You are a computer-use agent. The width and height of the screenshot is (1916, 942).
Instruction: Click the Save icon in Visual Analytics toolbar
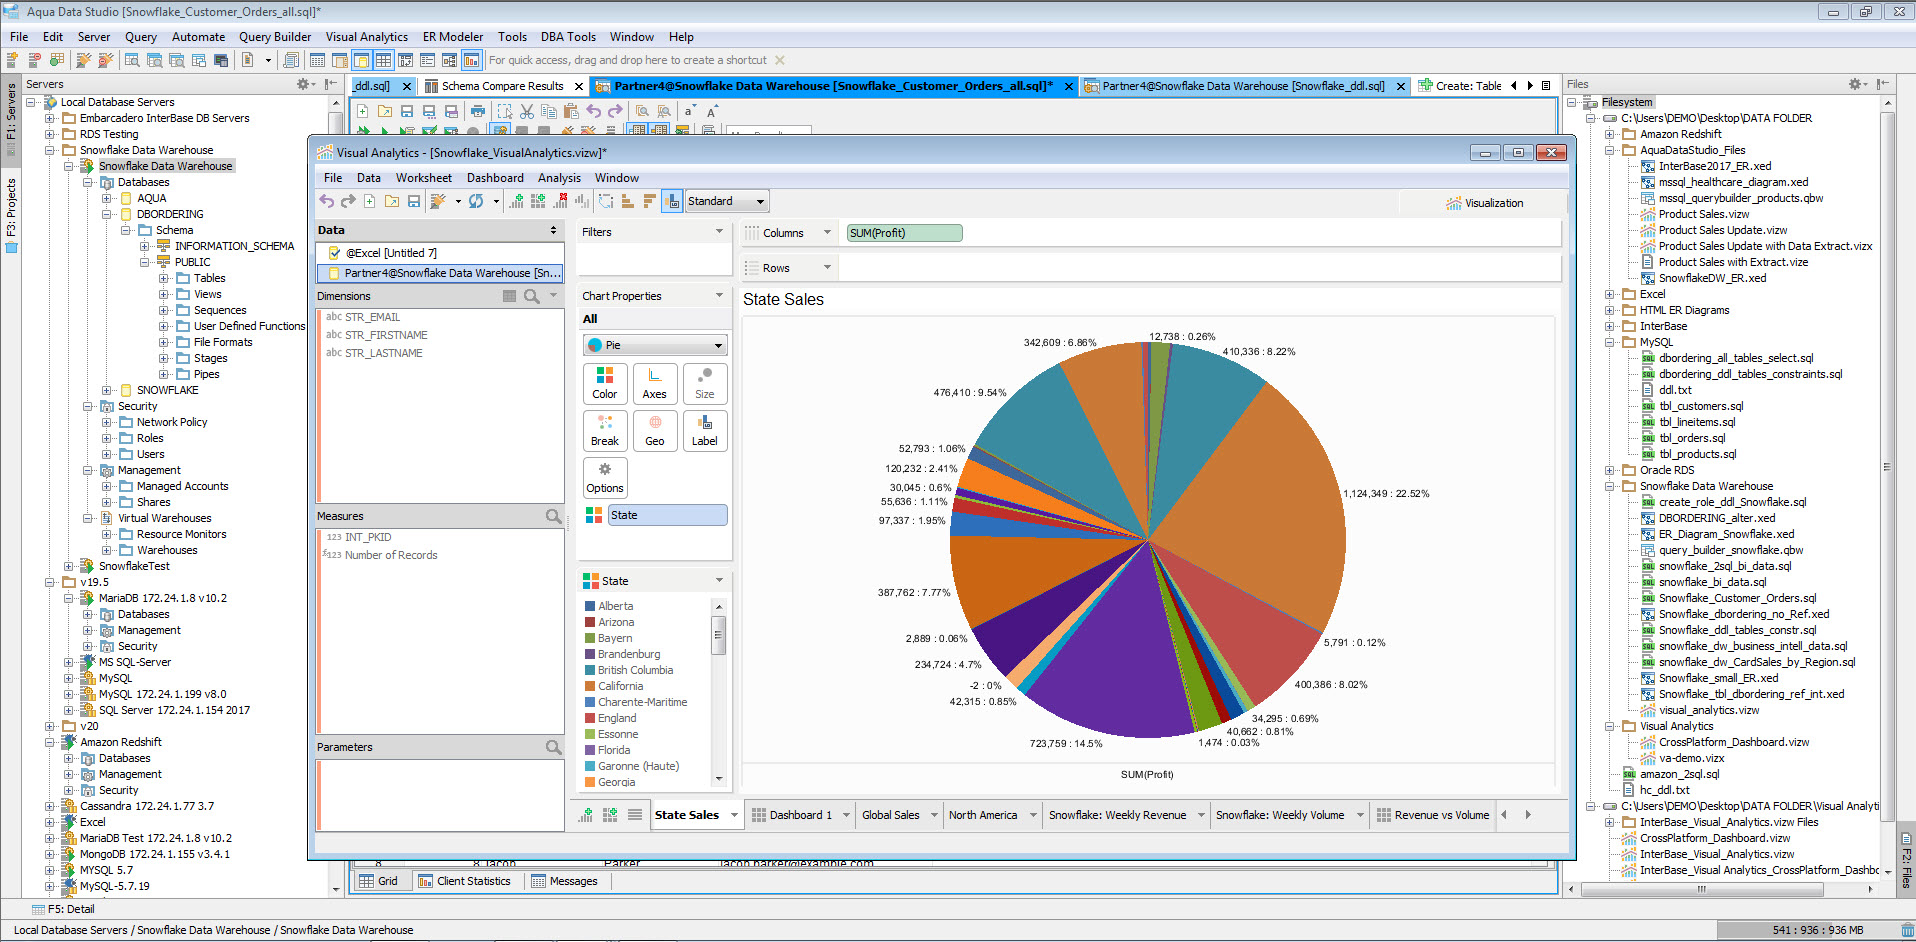[x=413, y=201]
